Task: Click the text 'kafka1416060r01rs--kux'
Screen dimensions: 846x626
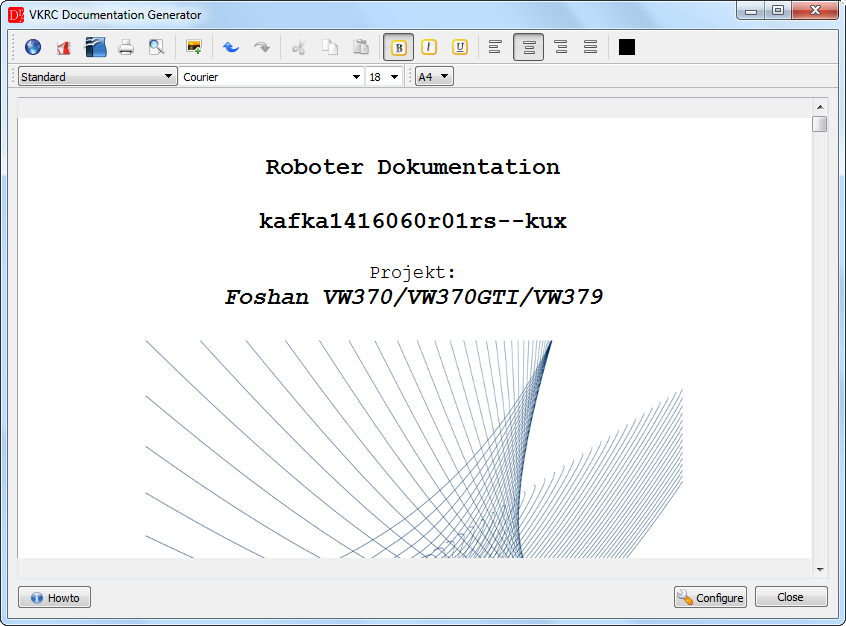Action: [x=413, y=221]
